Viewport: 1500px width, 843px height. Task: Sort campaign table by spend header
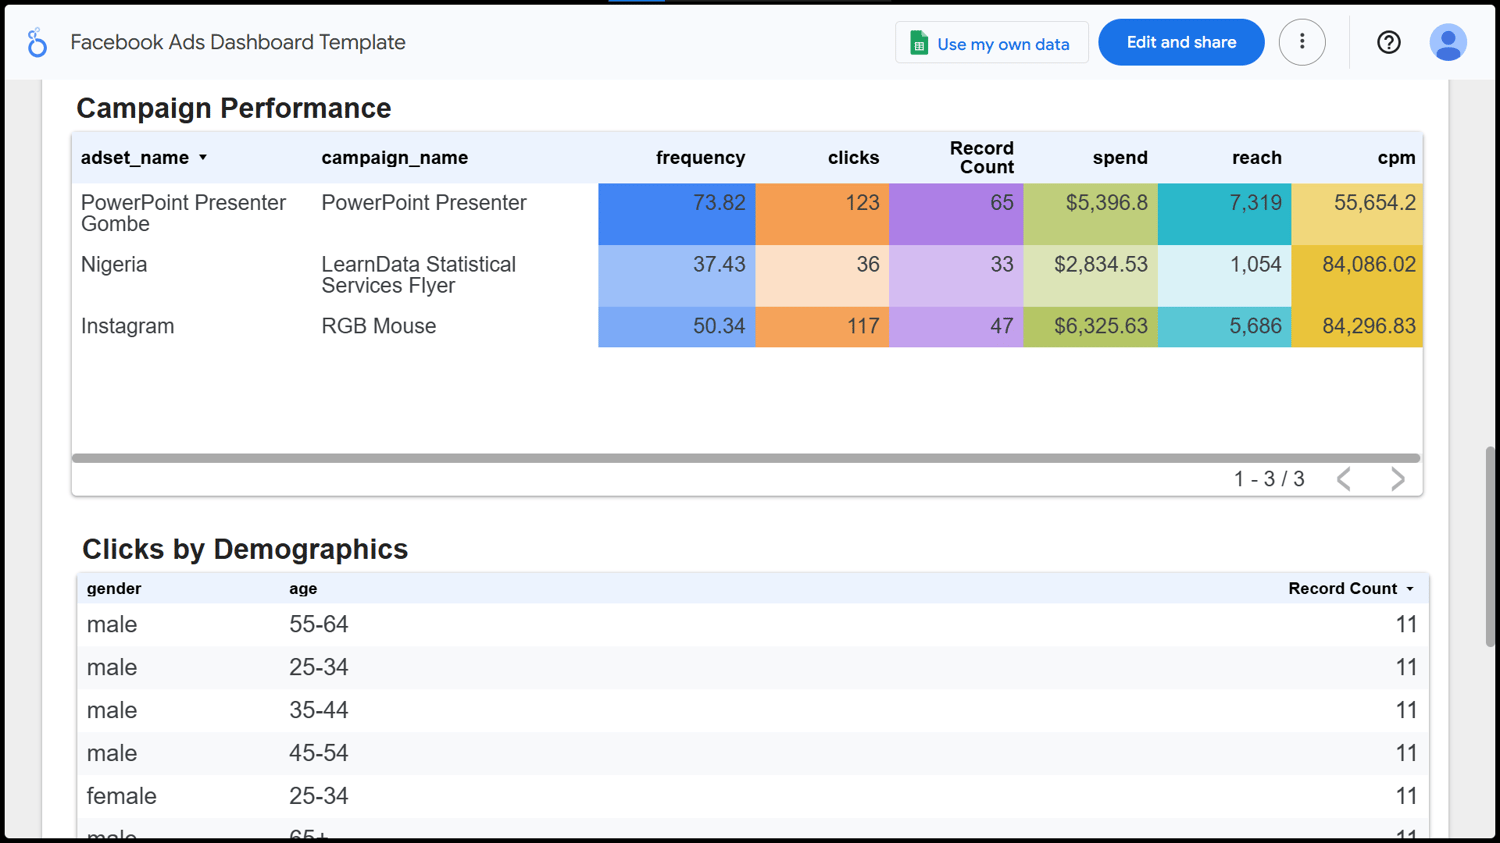pyautogui.click(x=1119, y=158)
